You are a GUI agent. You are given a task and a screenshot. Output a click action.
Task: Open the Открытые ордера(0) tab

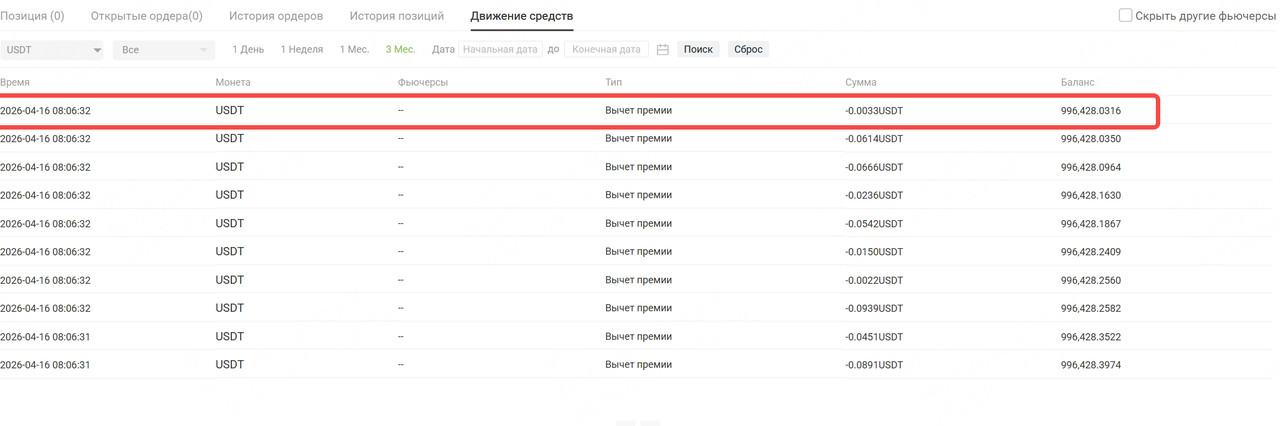pyautogui.click(x=146, y=16)
